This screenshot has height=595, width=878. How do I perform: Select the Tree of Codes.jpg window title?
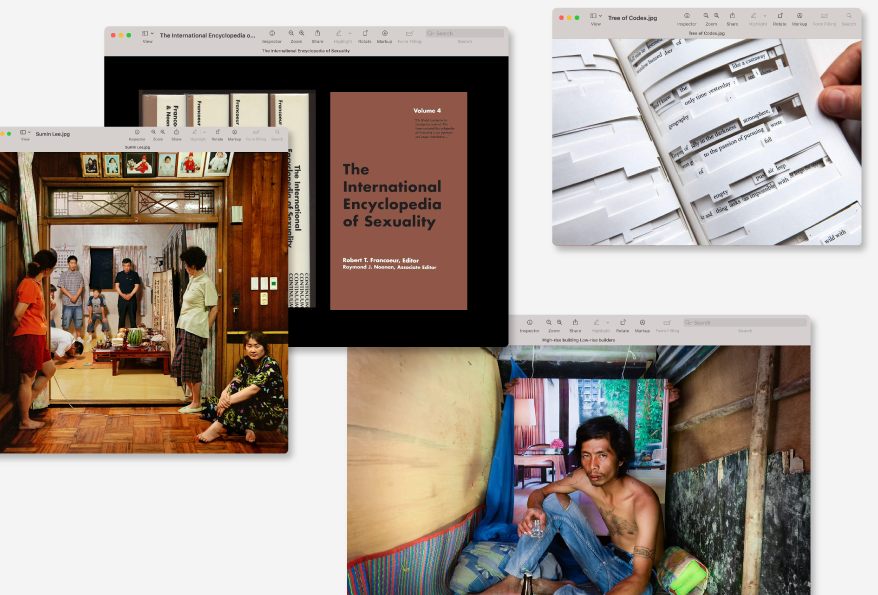[x=633, y=18]
